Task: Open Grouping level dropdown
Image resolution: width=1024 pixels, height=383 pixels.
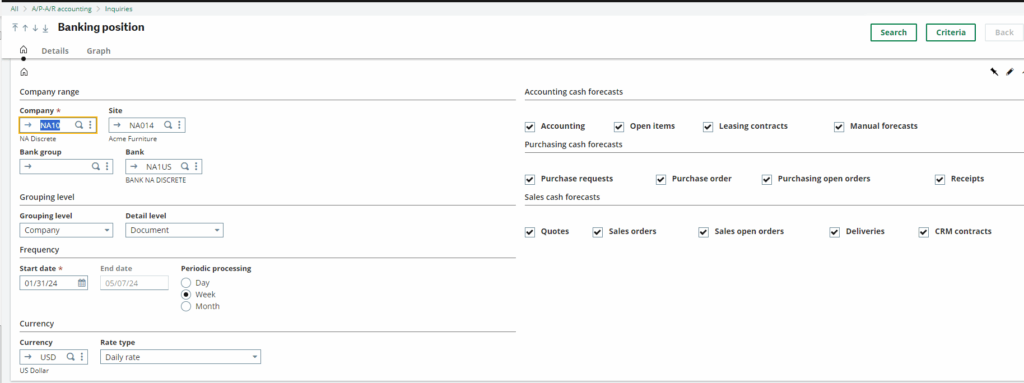Action: (x=66, y=230)
